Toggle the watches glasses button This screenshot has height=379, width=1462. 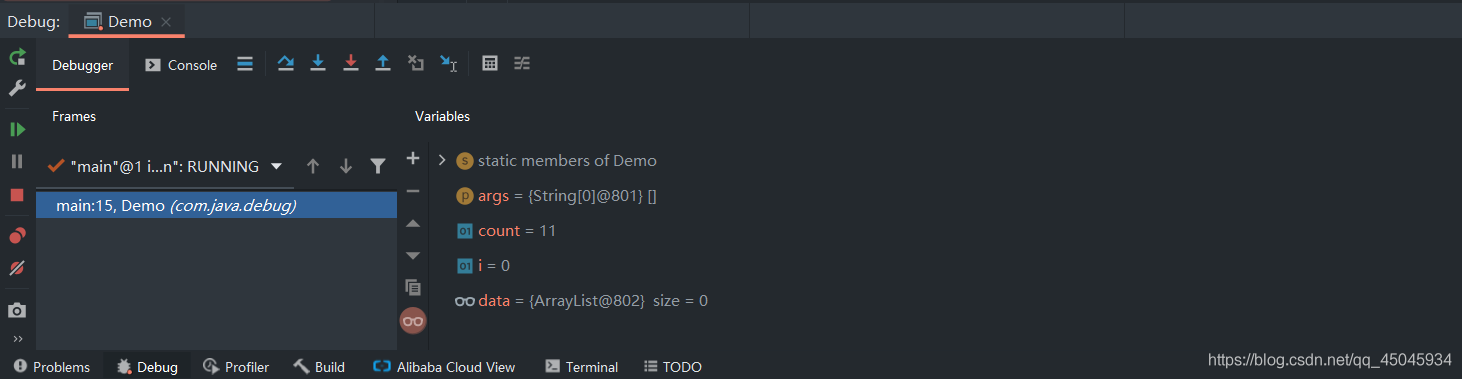click(413, 320)
